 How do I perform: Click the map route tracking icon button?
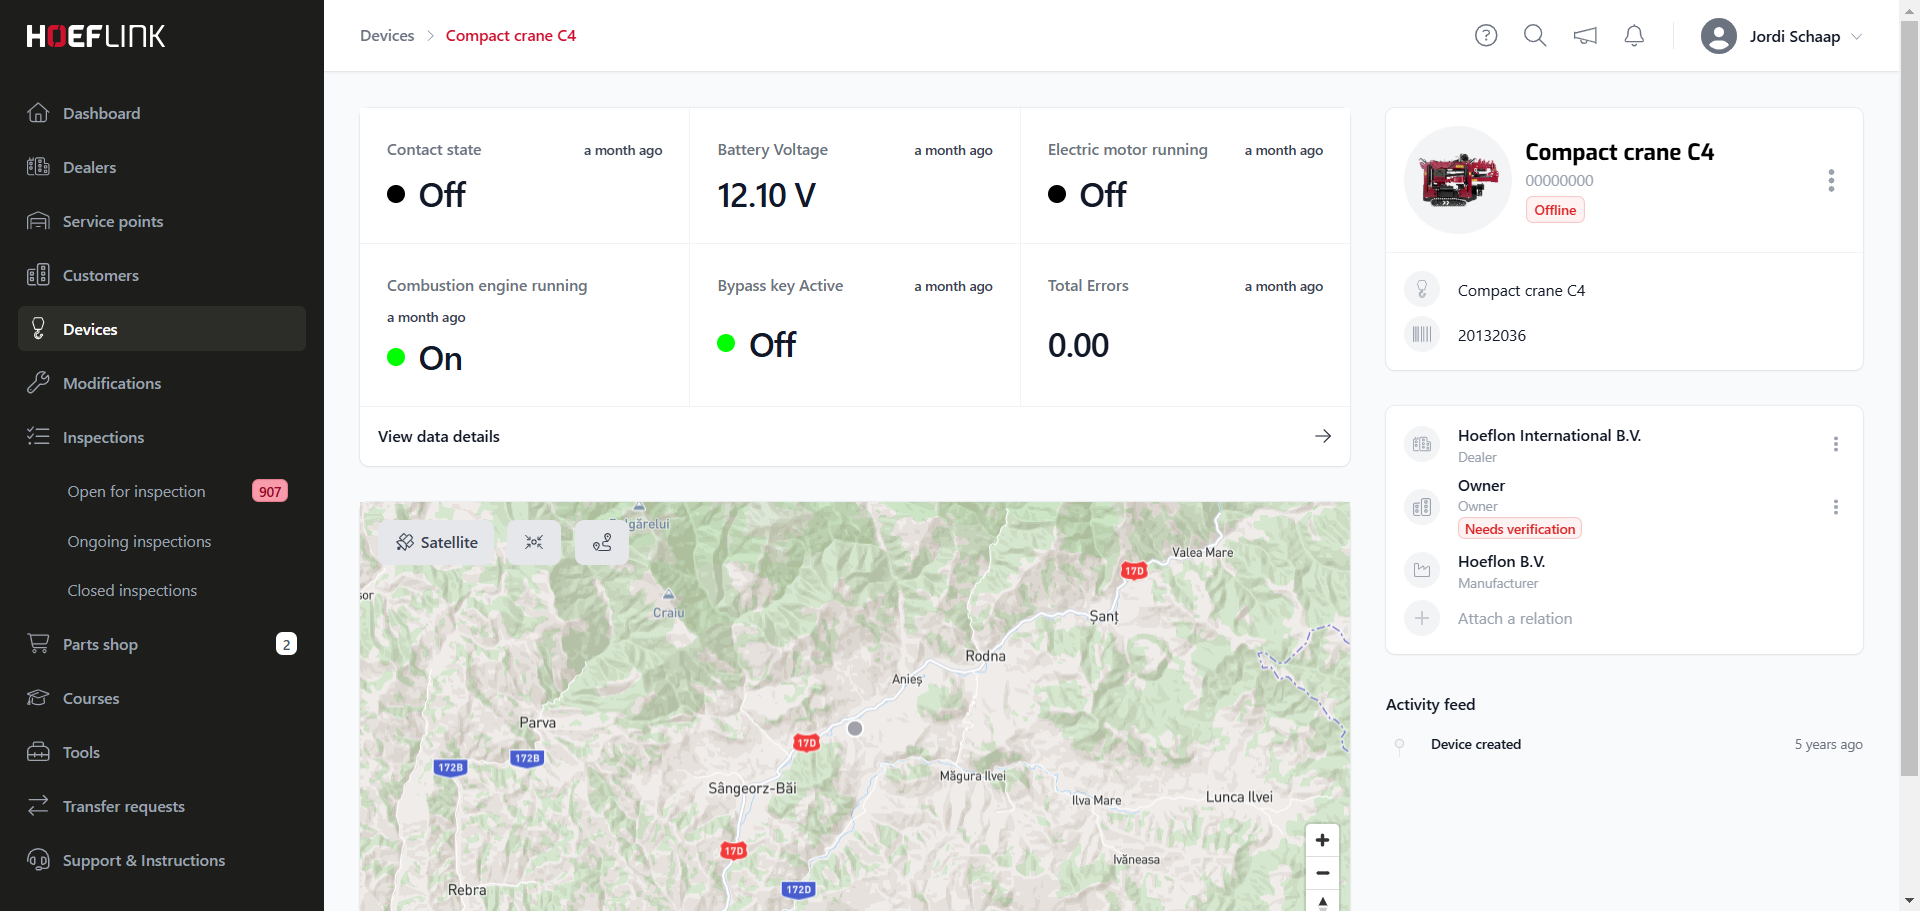click(x=602, y=542)
